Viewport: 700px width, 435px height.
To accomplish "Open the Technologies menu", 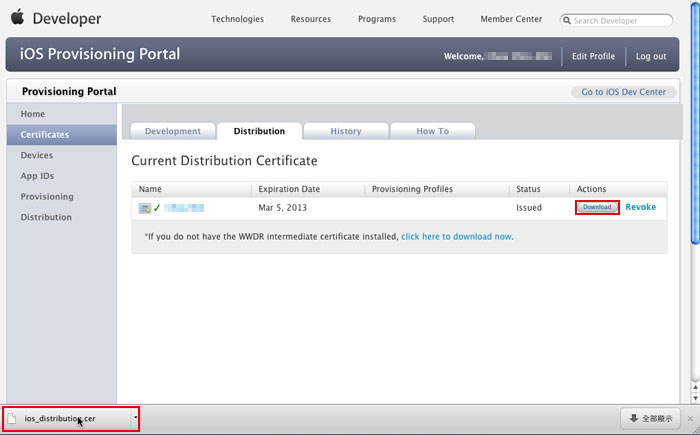I will [238, 19].
